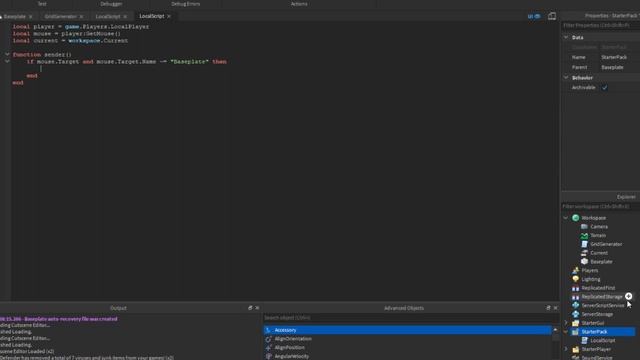Click the "Baseplate" string in the code
This screenshot has height=360, width=640.
tap(189, 62)
